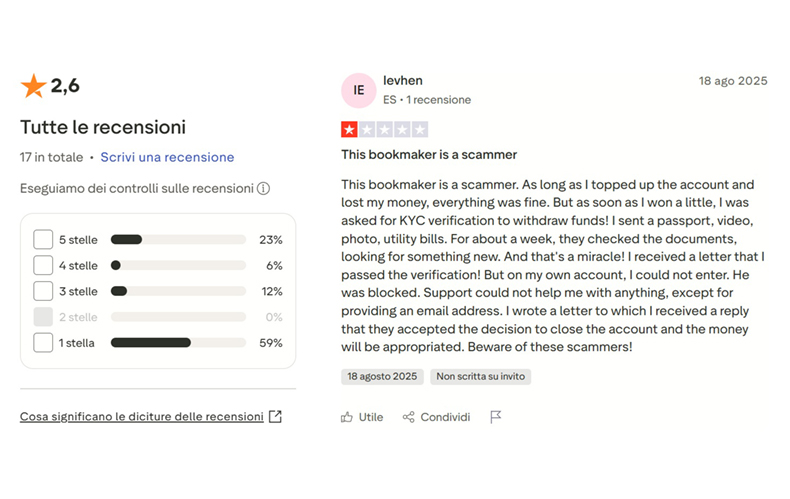The image size is (790, 499).
Task: Click the external link icon after diciture
Action: pyautogui.click(x=275, y=416)
